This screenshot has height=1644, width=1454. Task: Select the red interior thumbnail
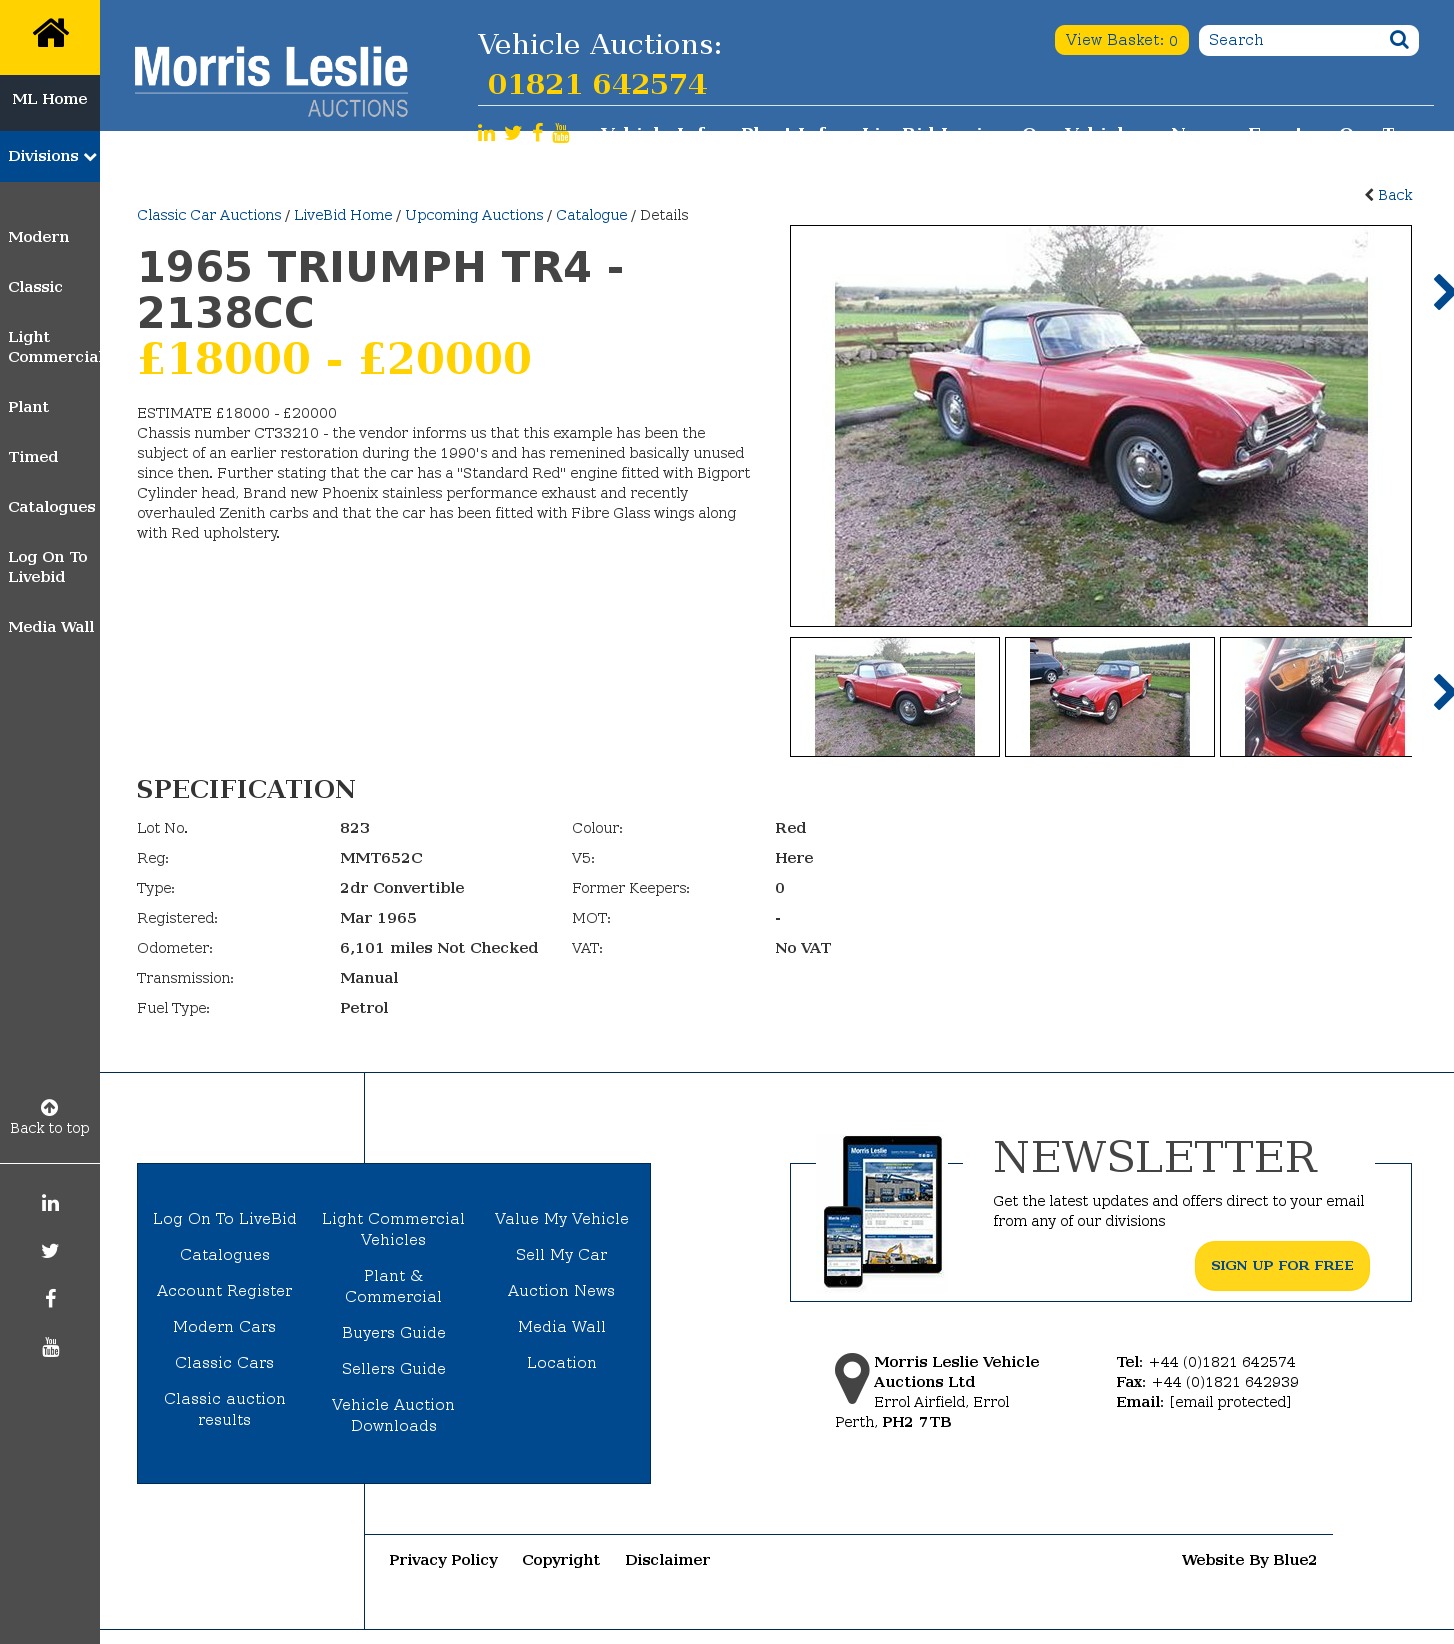coord(1316,697)
